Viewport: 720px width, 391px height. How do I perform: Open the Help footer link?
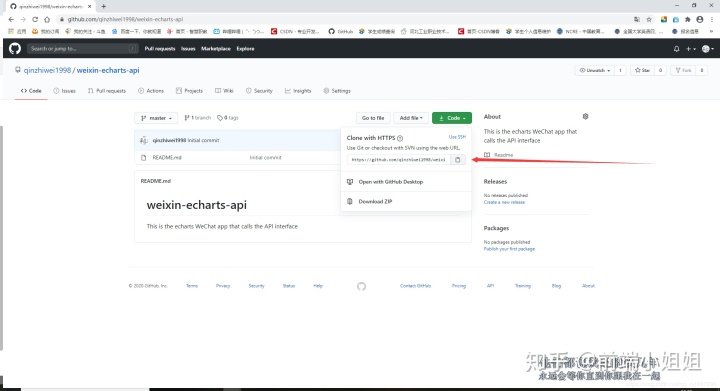pos(318,286)
